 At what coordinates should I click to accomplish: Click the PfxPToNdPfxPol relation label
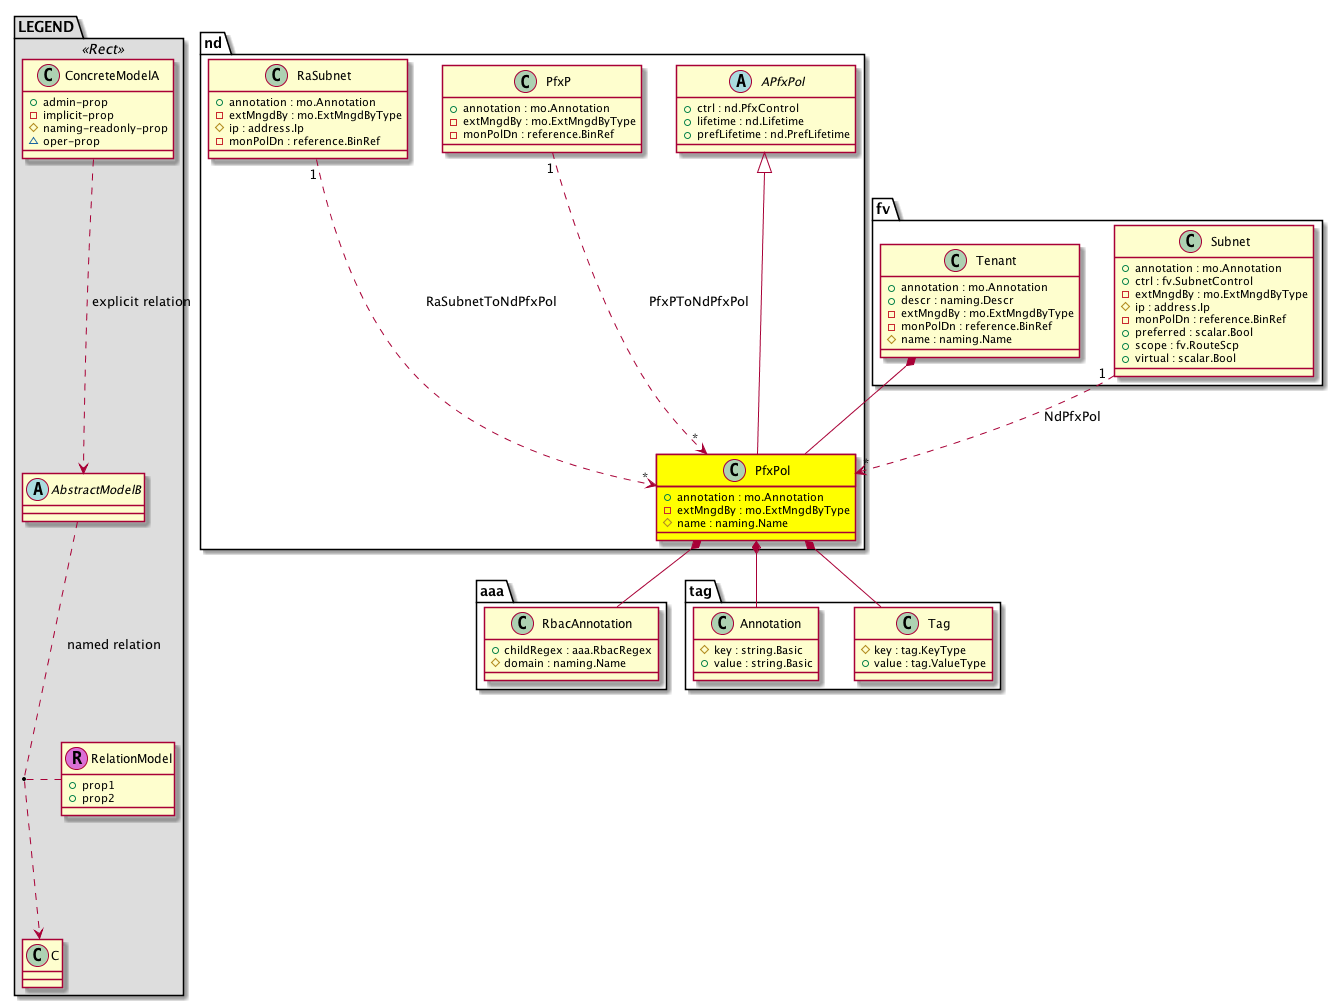click(x=698, y=302)
